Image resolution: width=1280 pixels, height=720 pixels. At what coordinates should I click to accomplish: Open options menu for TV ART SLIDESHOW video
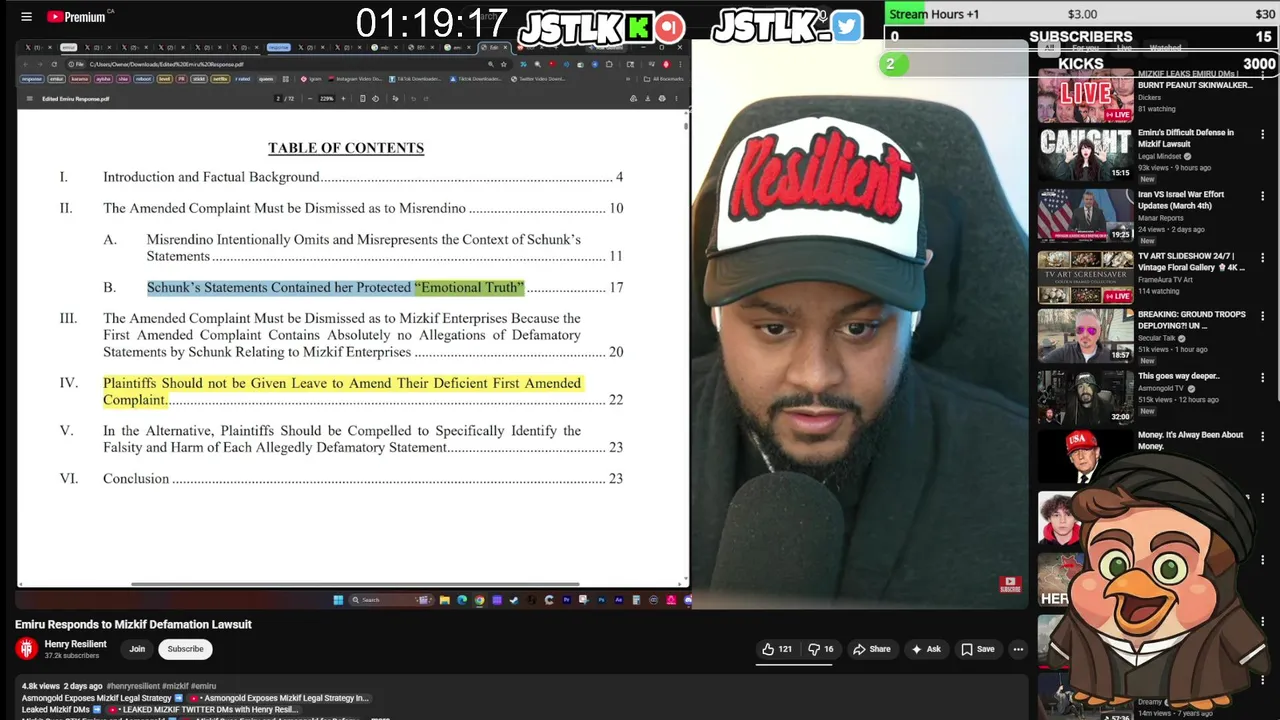click(x=1263, y=257)
